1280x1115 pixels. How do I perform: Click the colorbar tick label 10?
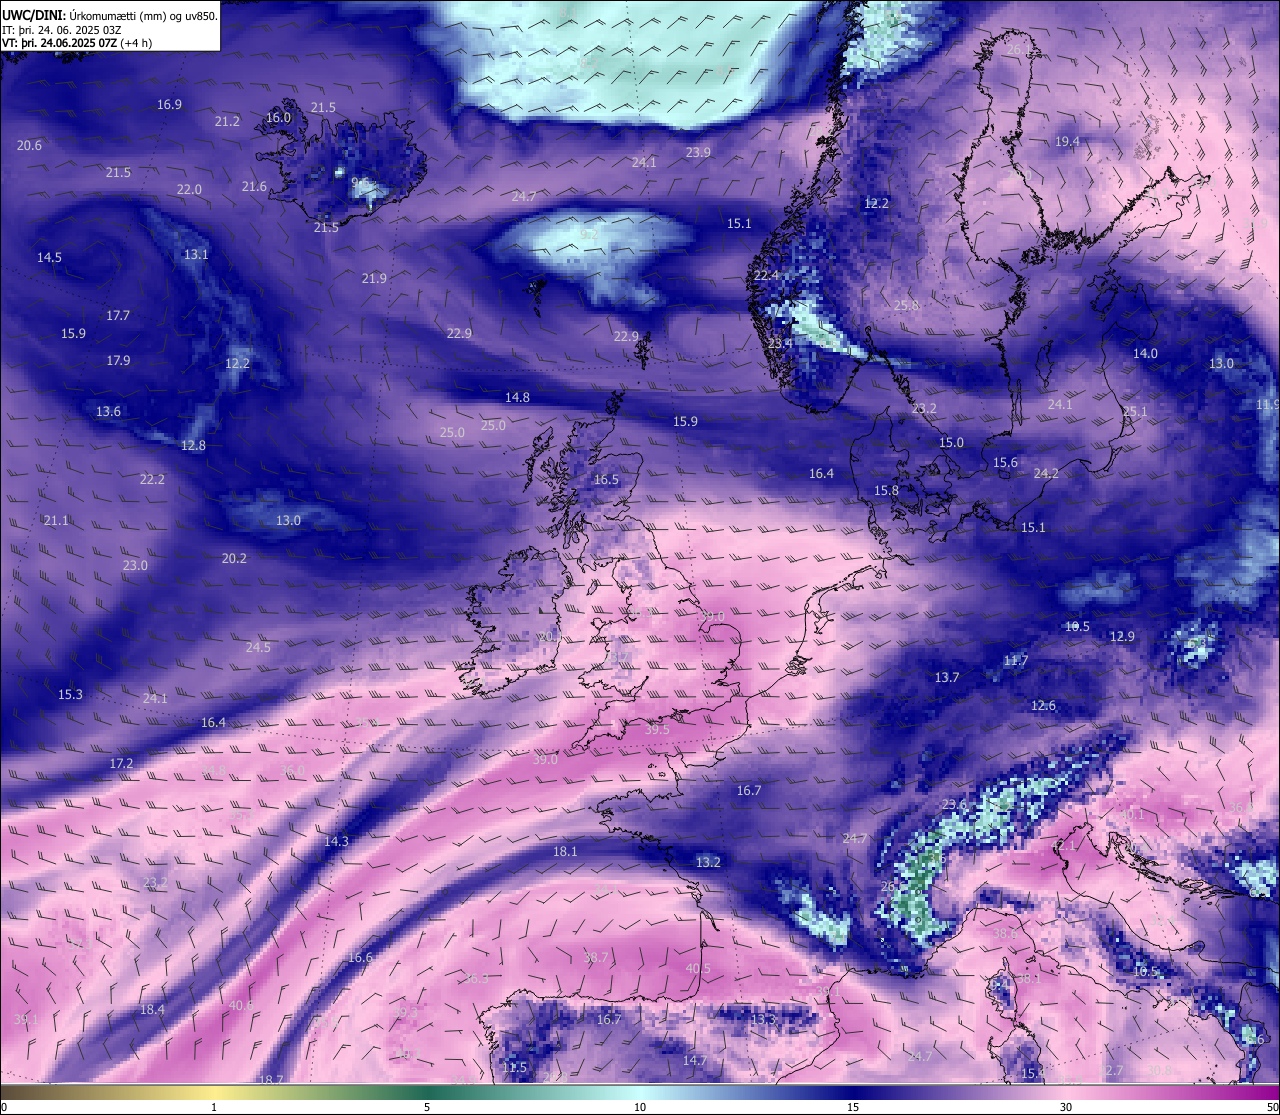(640, 1107)
